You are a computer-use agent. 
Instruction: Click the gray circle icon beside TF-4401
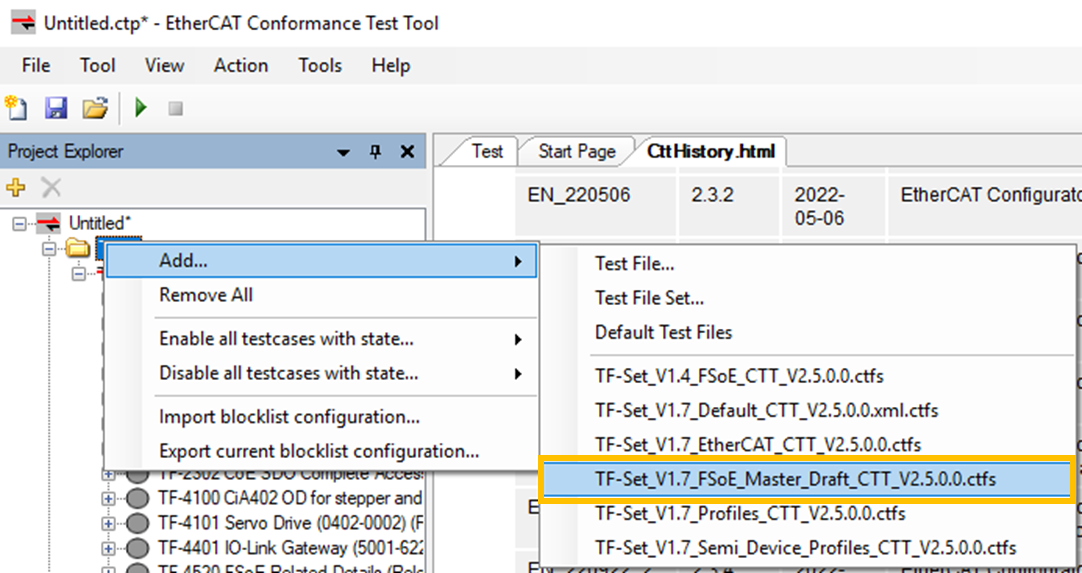point(138,548)
